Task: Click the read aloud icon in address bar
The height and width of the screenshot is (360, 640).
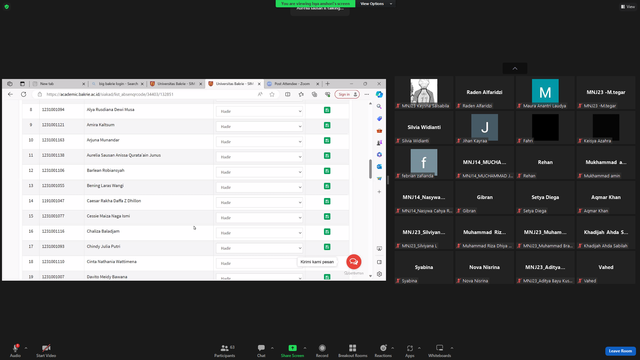Action: tap(260, 94)
